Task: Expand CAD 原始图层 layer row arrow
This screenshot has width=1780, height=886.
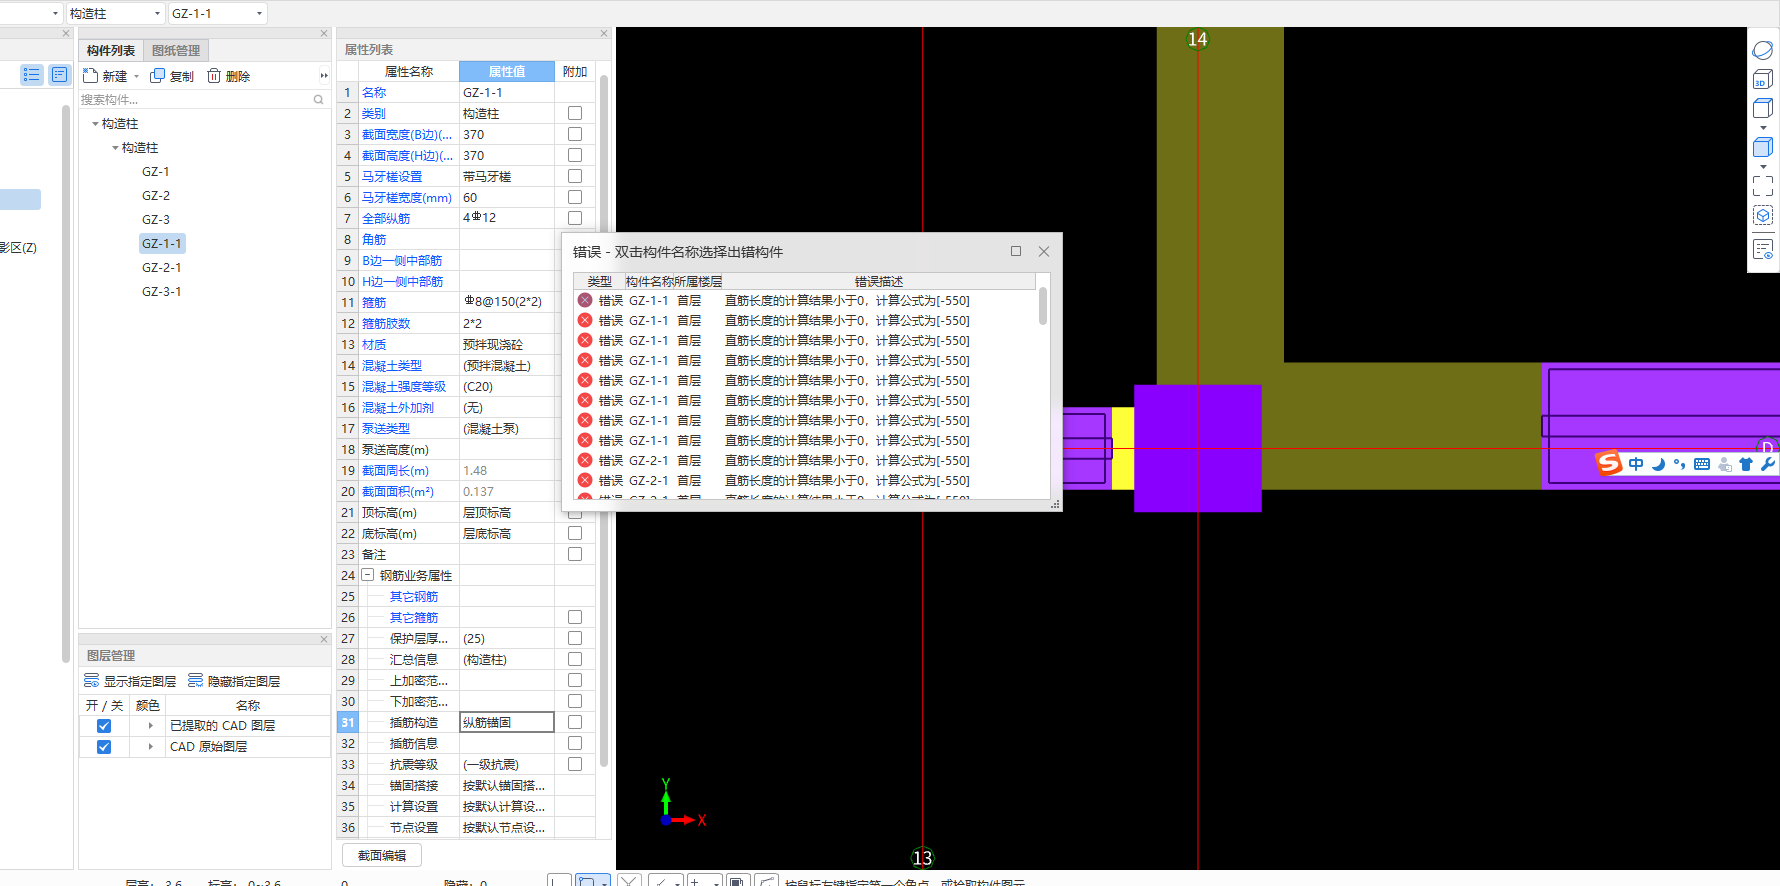Action: coord(151,747)
